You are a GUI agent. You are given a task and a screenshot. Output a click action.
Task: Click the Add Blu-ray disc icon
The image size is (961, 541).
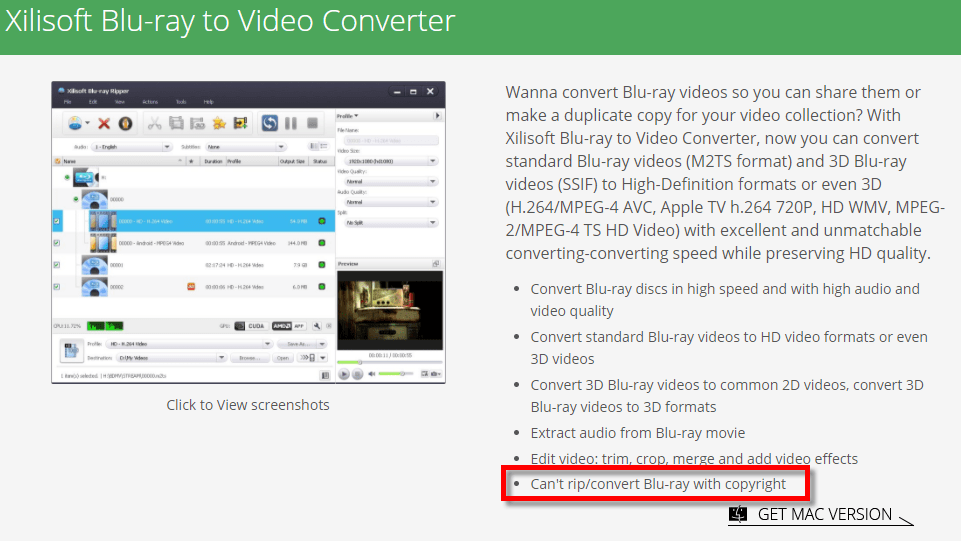click(x=75, y=123)
